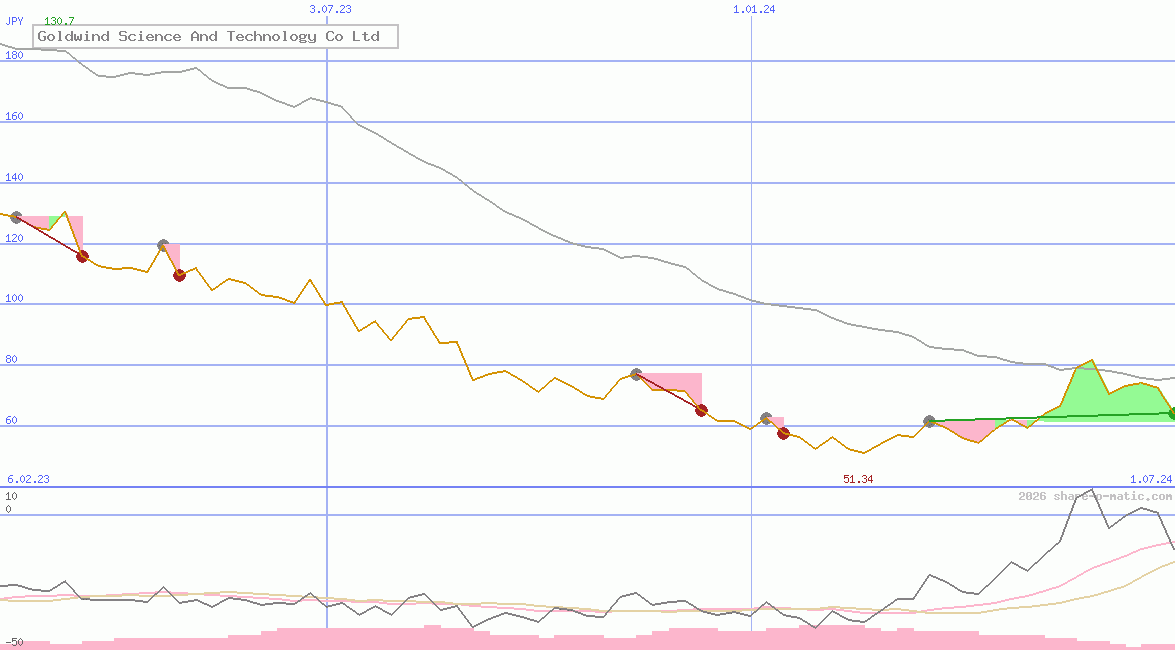This screenshot has height=650, width=1175.
Task: Click the green 130.7 high price label
Action: point(59,21)
